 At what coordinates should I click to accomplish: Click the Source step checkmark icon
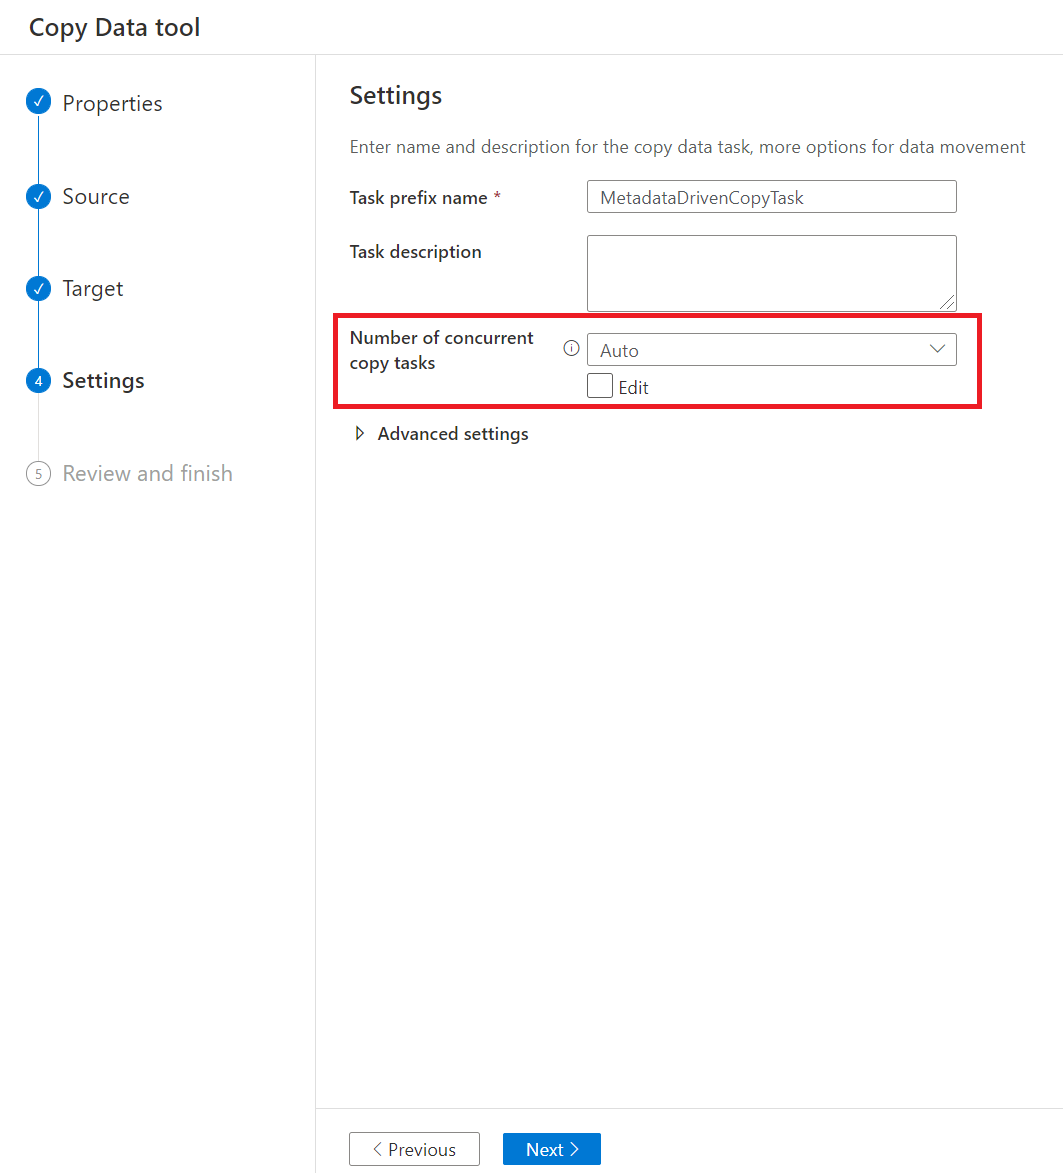pos(37,195)
